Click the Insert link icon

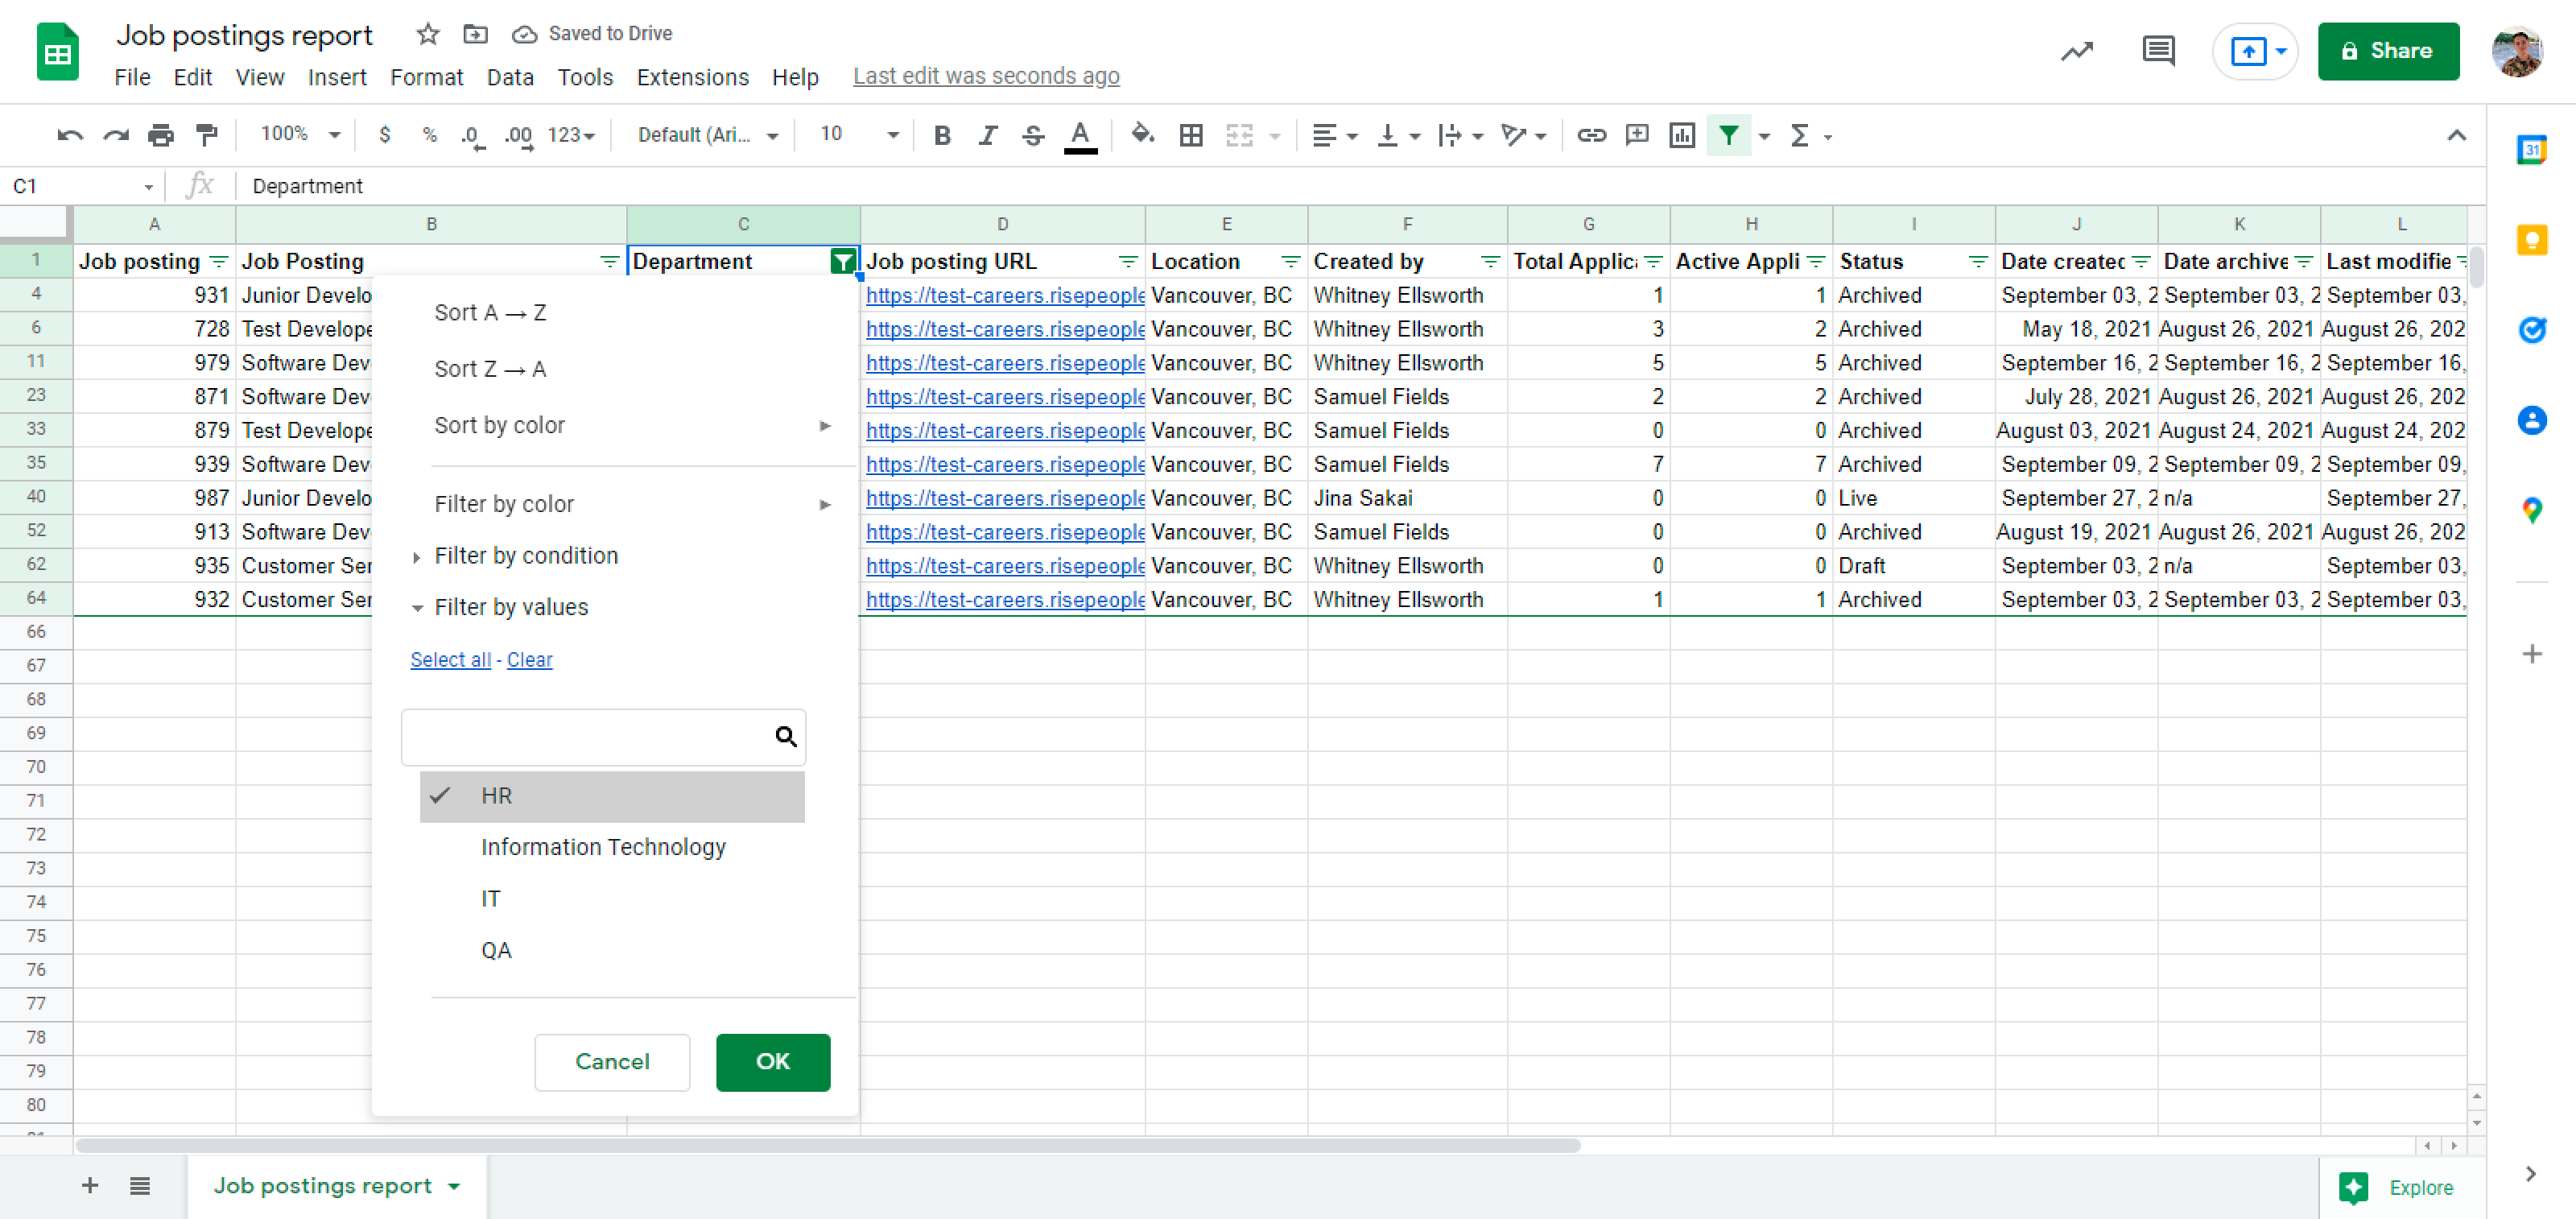click(x=1591, y=135)
